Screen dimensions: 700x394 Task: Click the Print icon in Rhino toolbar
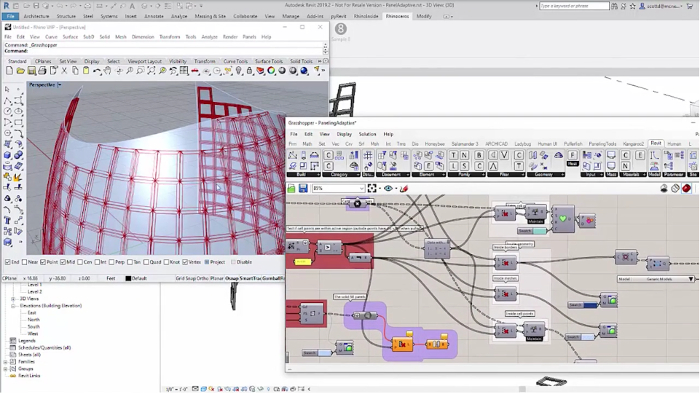click(x=42, y=71)
